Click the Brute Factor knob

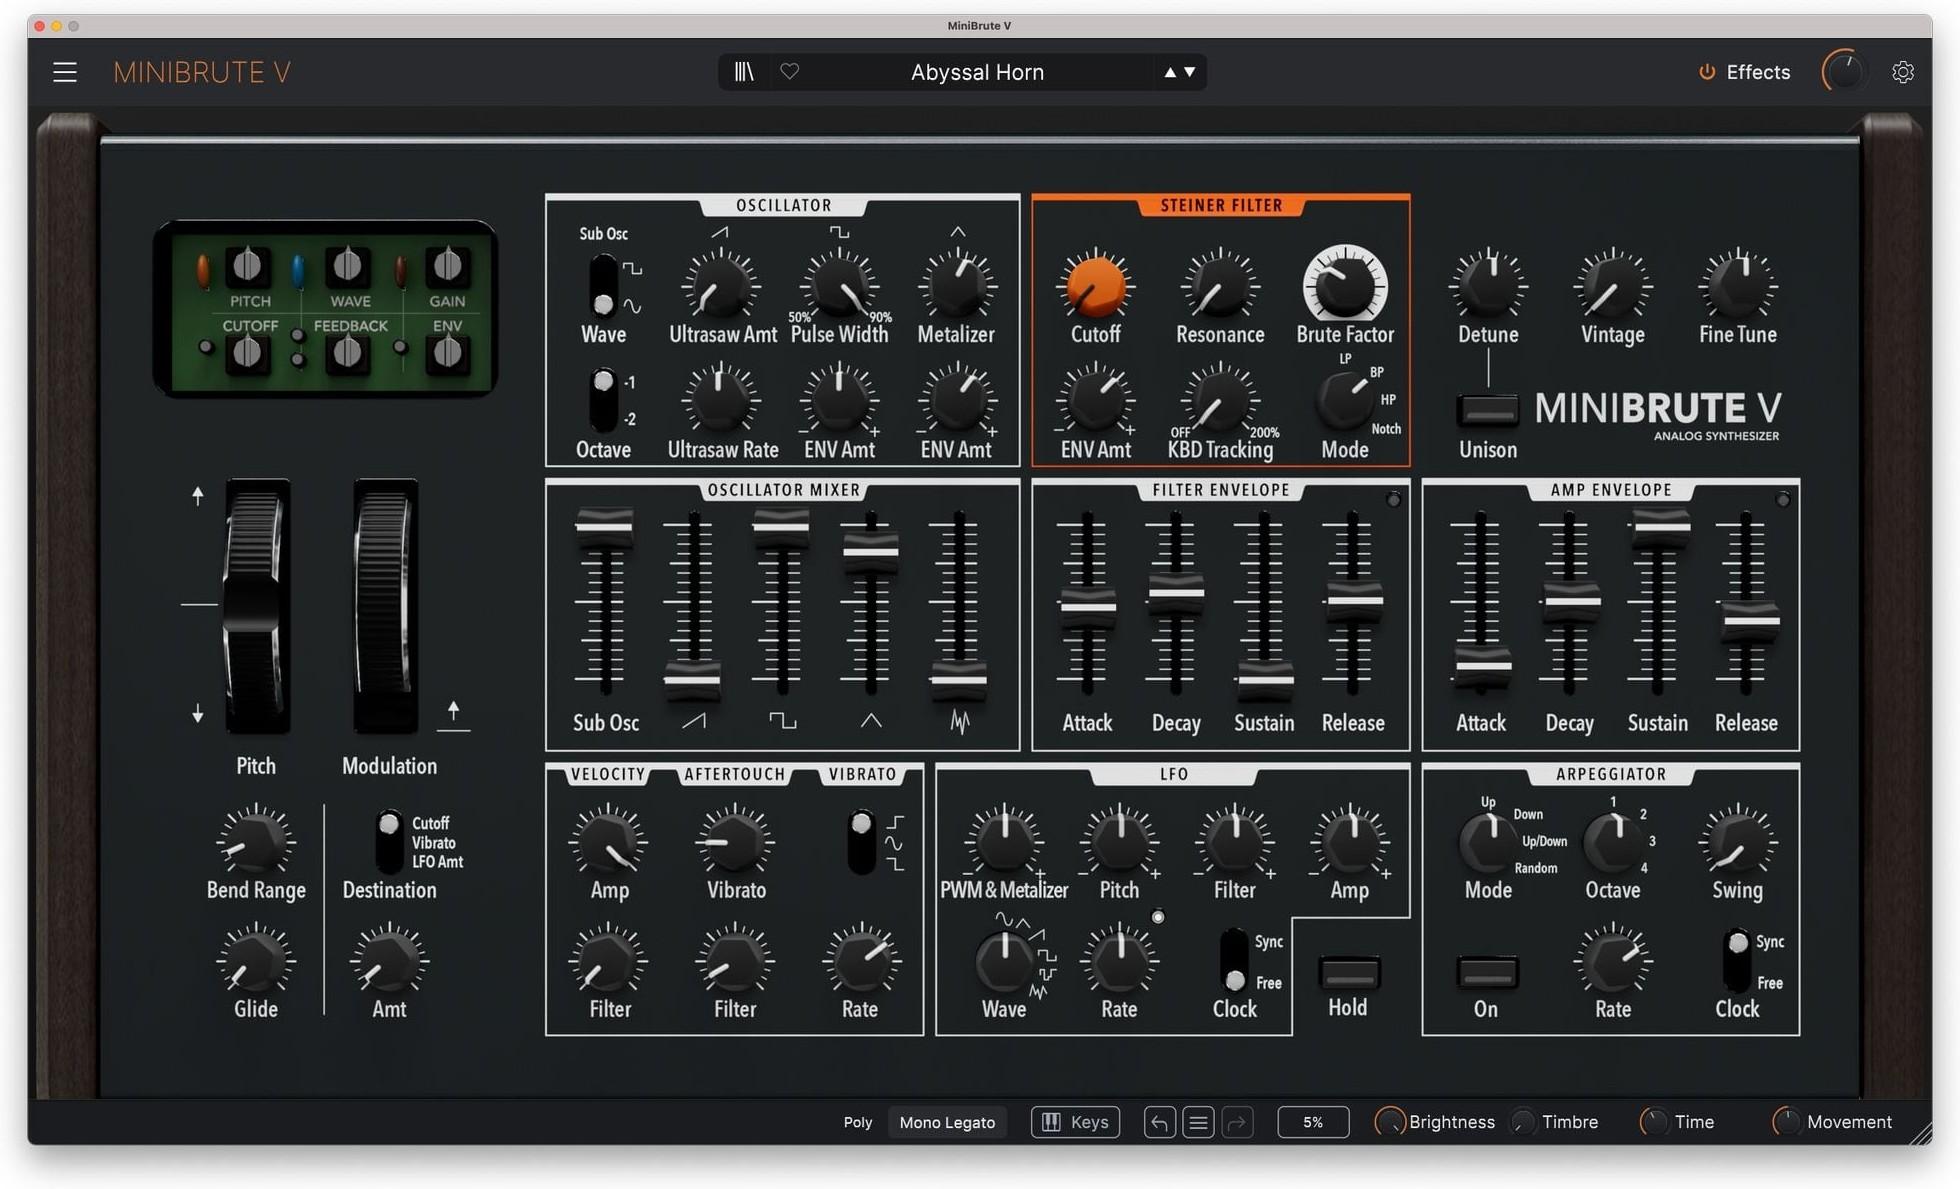coord(1345,285)
